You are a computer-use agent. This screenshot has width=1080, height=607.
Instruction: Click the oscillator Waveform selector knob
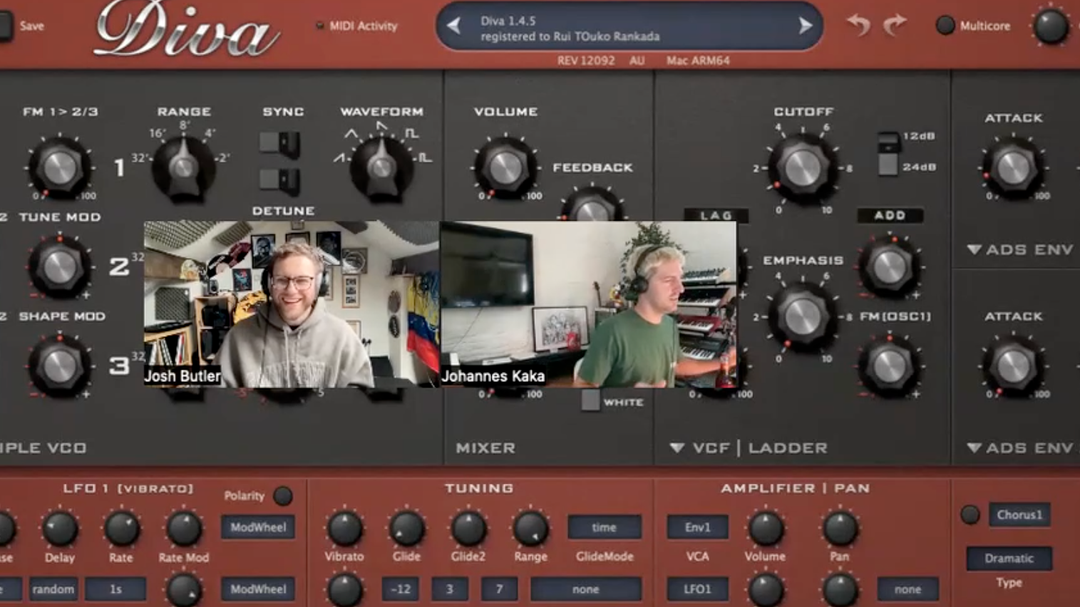tap(381, 166)
